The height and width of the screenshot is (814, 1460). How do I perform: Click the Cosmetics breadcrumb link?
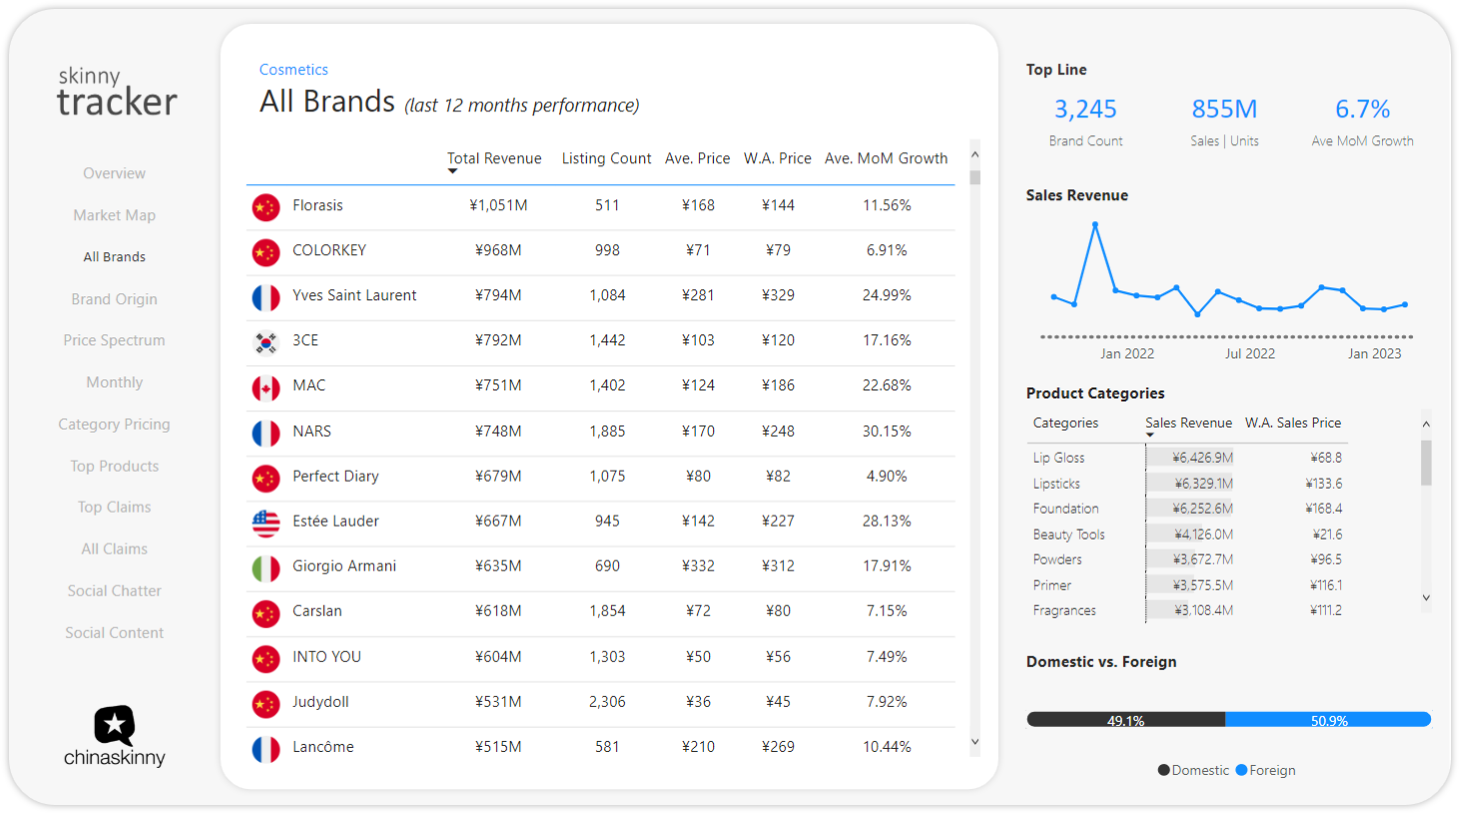[x=293, y=69]
